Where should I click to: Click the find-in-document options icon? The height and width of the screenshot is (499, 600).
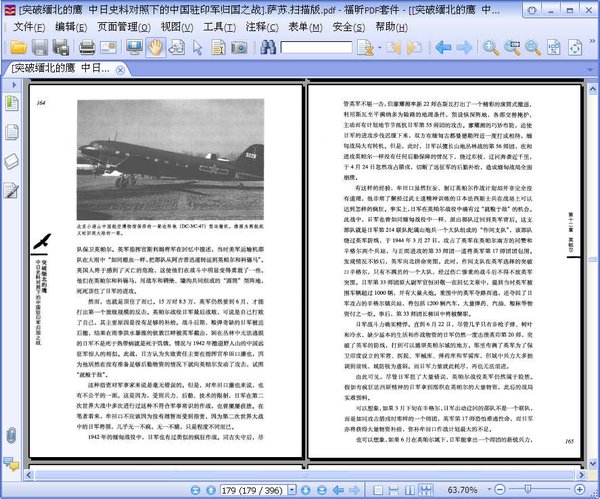click(365, 48)
